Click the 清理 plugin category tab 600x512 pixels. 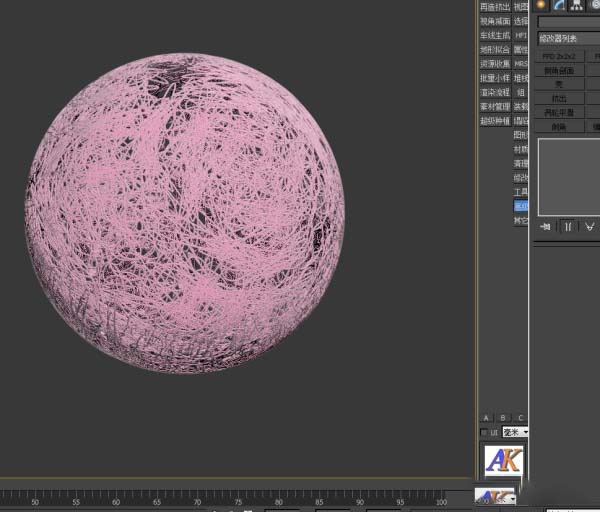coord(520,164)
